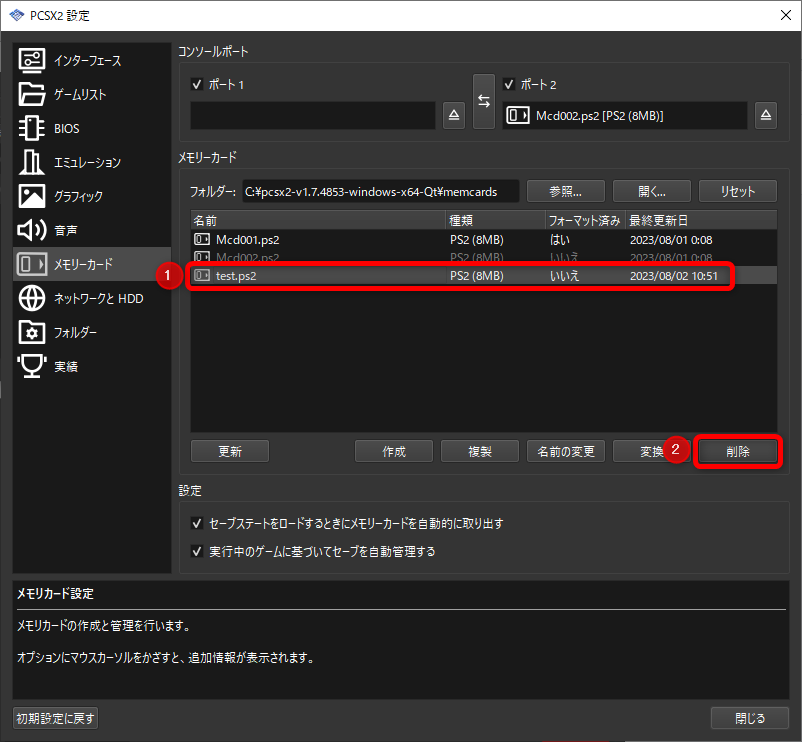The width and height of the screenshot is (802, 742).
Task: Click the eject icon next to Port 1
Action: 453,115
